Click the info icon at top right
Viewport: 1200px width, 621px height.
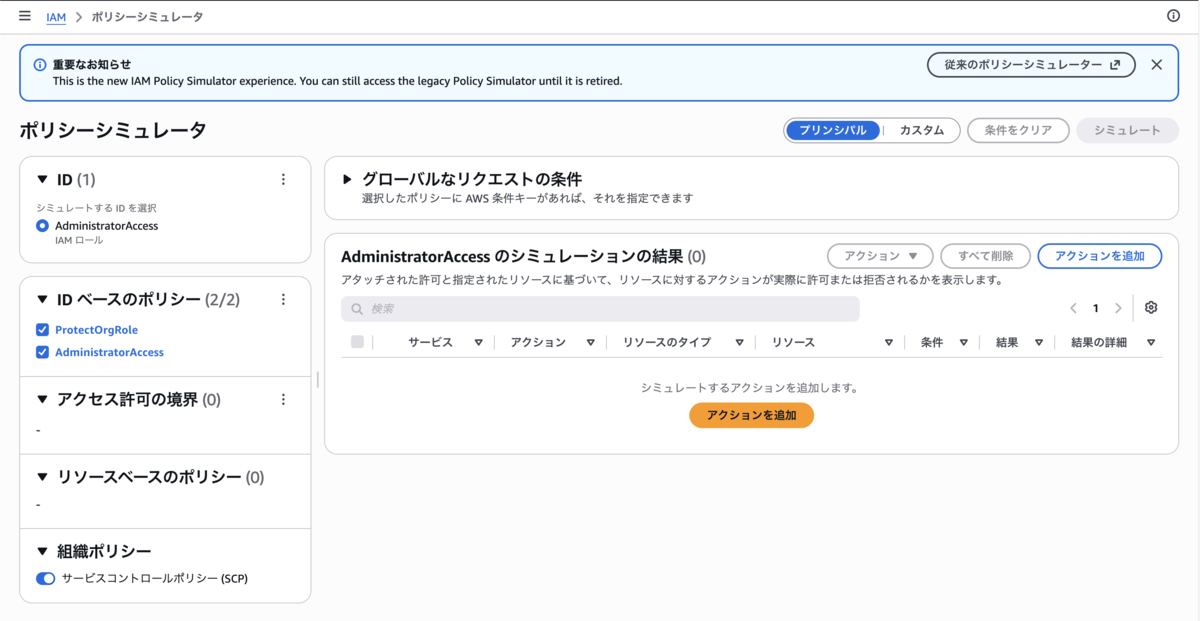1174,16
